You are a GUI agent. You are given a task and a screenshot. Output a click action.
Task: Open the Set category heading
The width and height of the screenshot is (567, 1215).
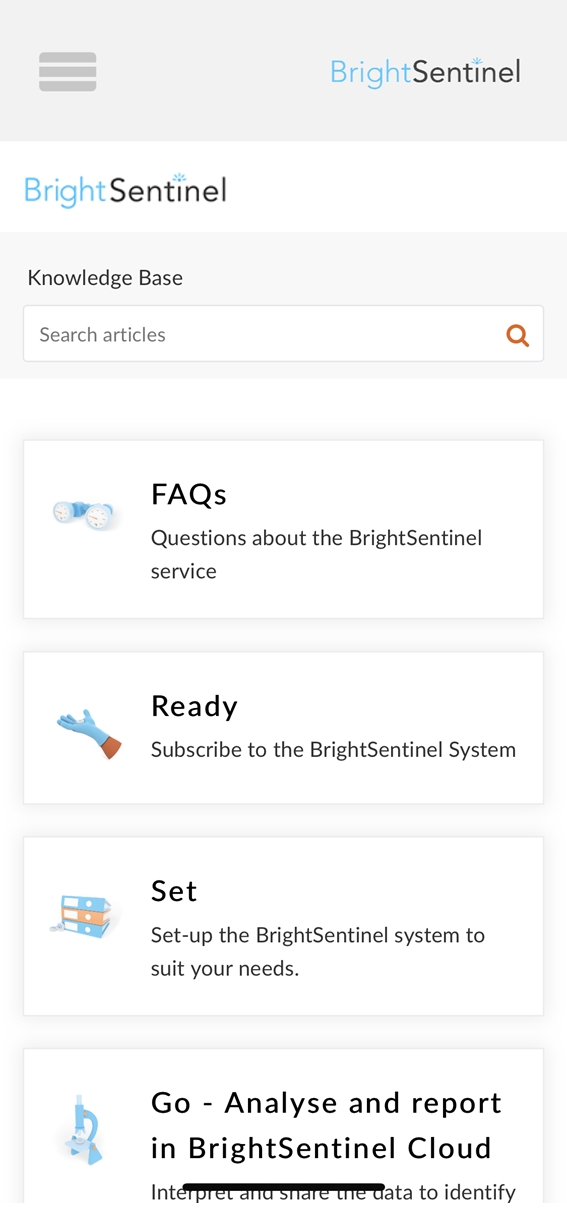(x=174, y=891)
